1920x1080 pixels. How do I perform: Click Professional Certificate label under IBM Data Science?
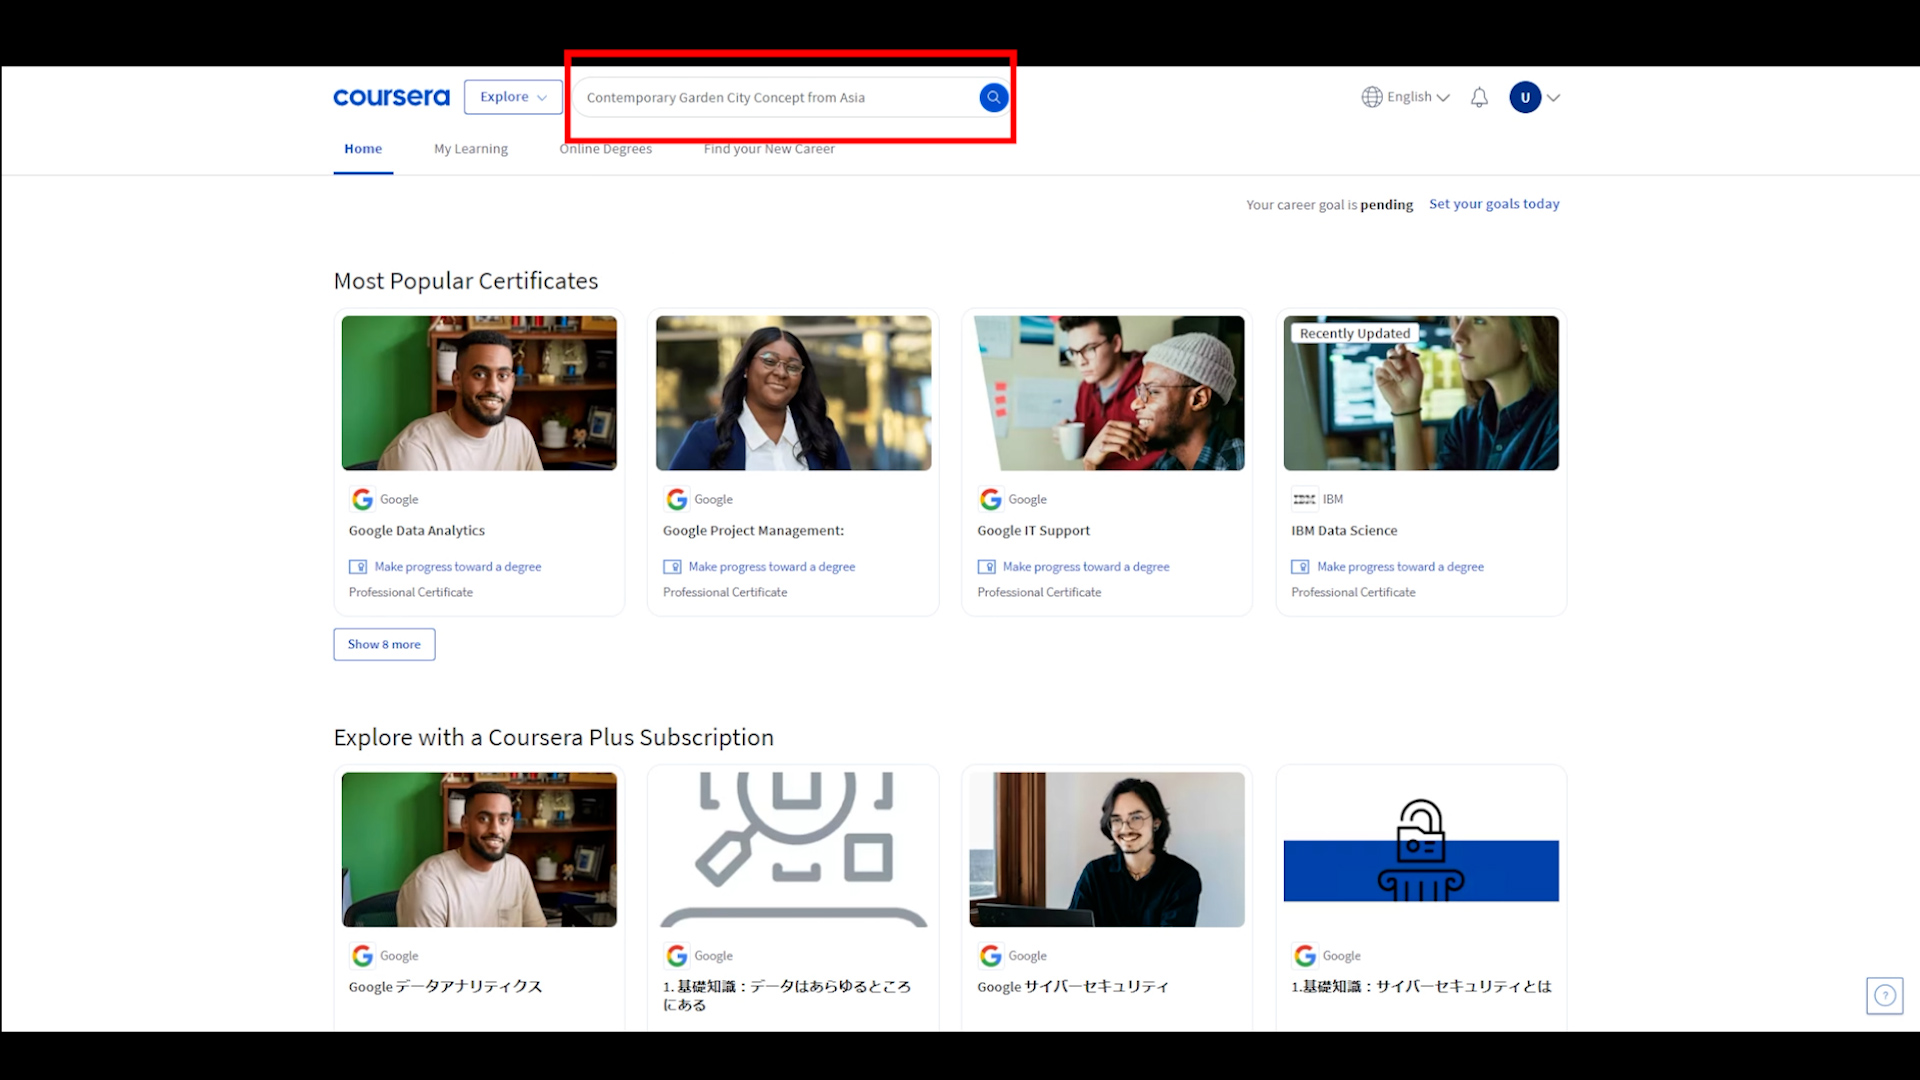pyautogui.click(x=1353, y=593)
